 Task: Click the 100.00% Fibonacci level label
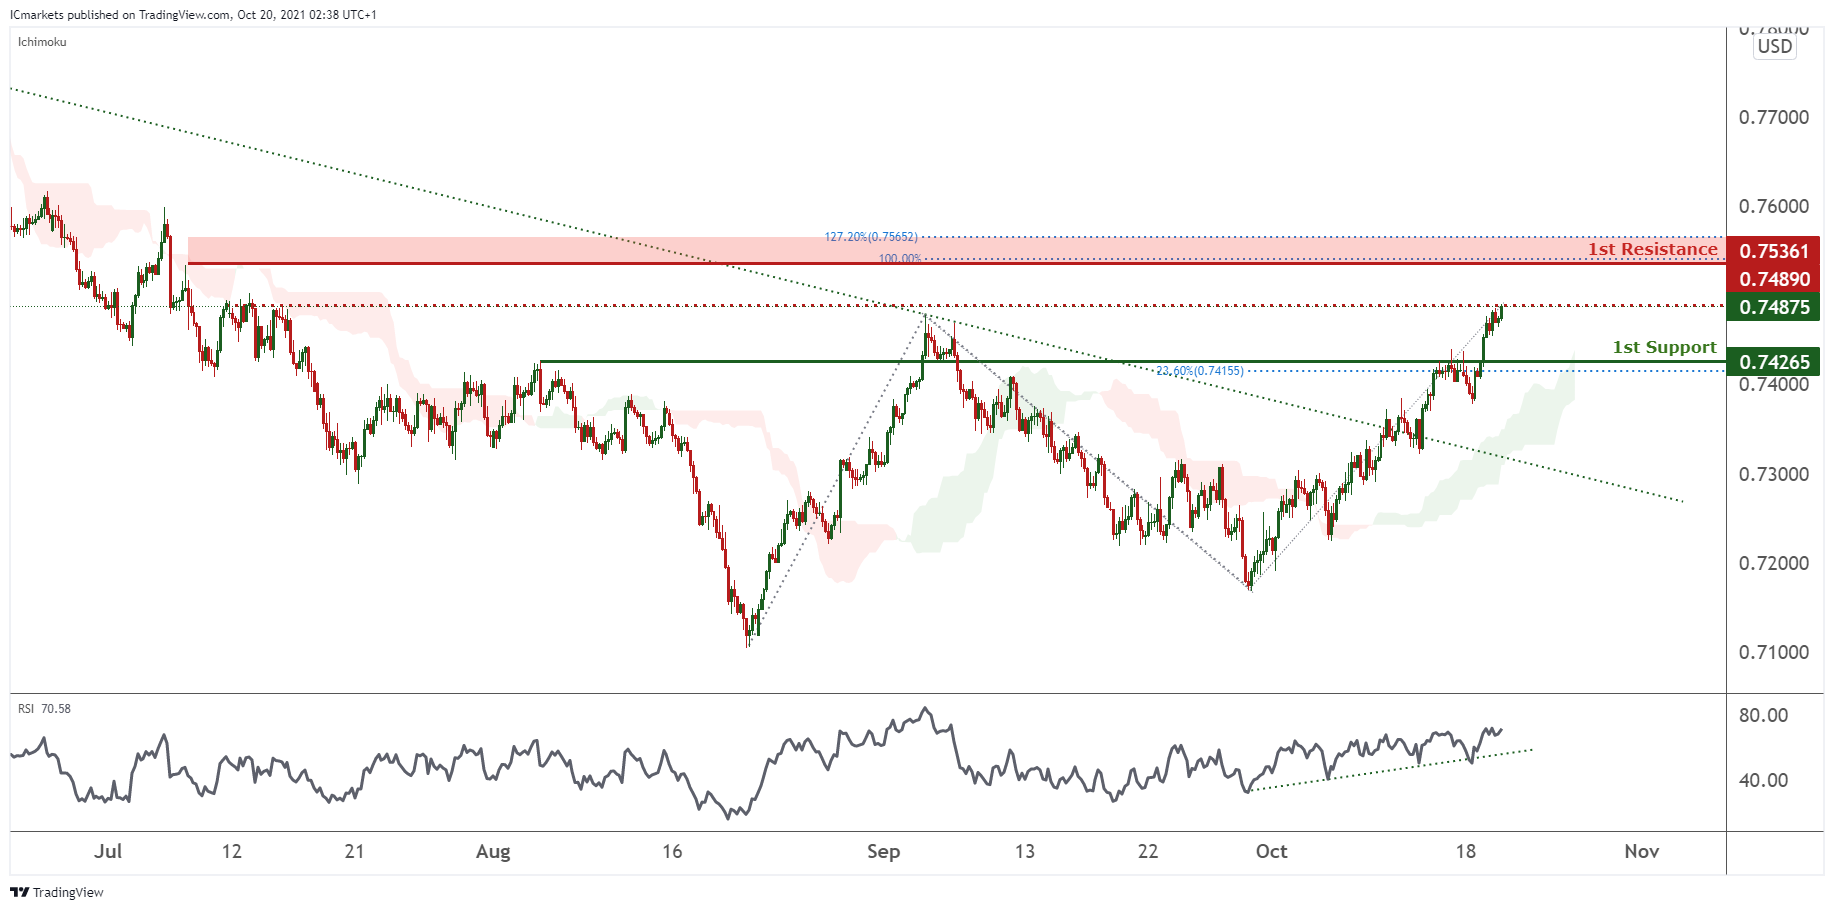point(899,259)
